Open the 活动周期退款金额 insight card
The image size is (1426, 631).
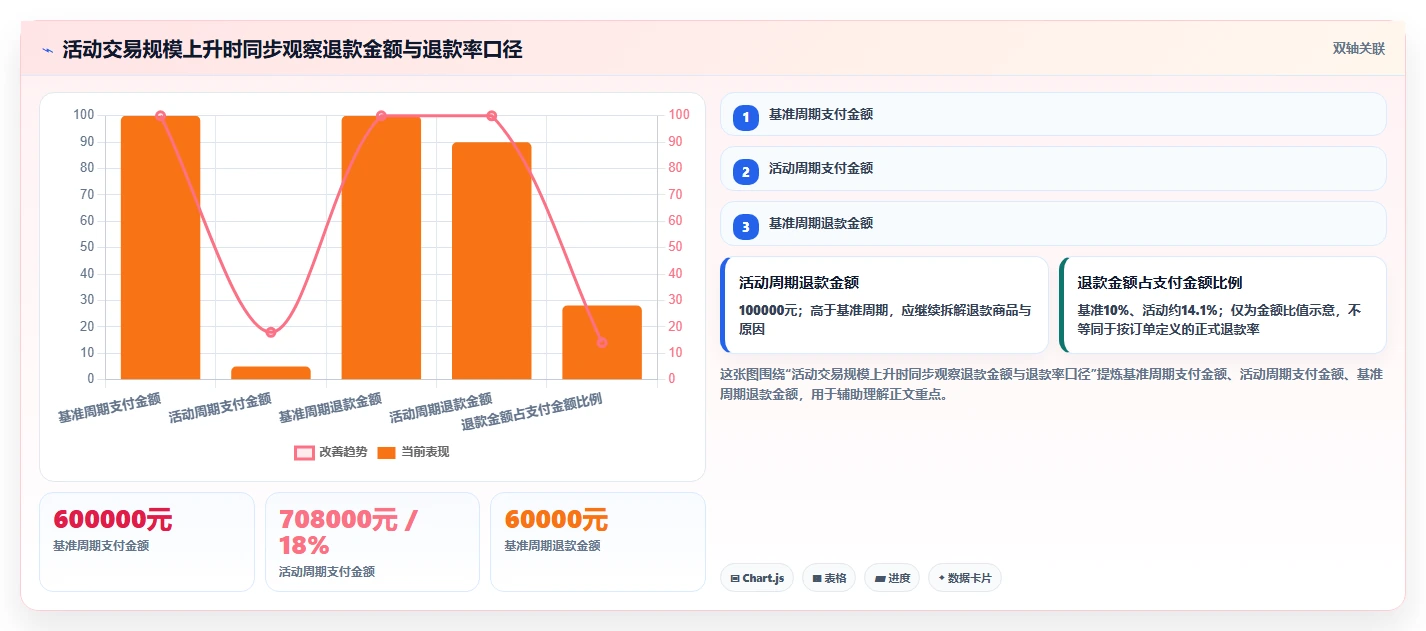884,305
